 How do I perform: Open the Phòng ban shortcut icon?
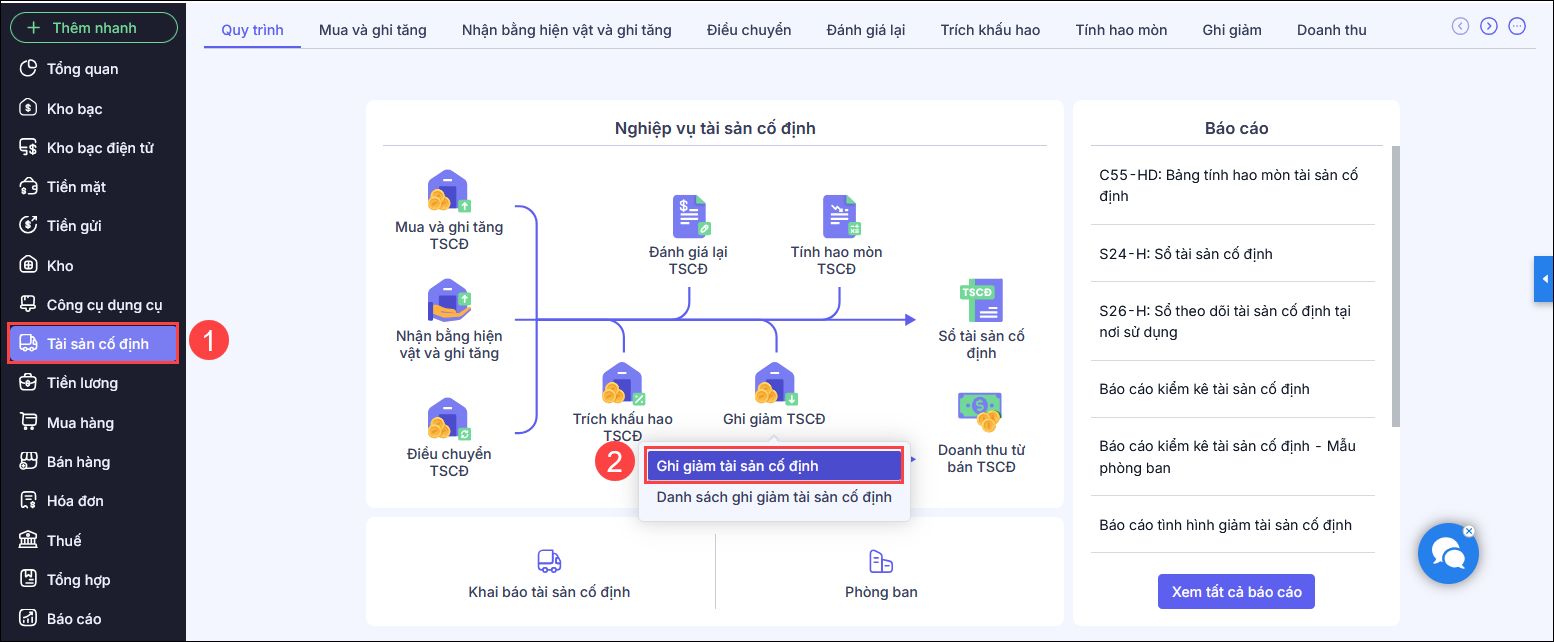881,561
